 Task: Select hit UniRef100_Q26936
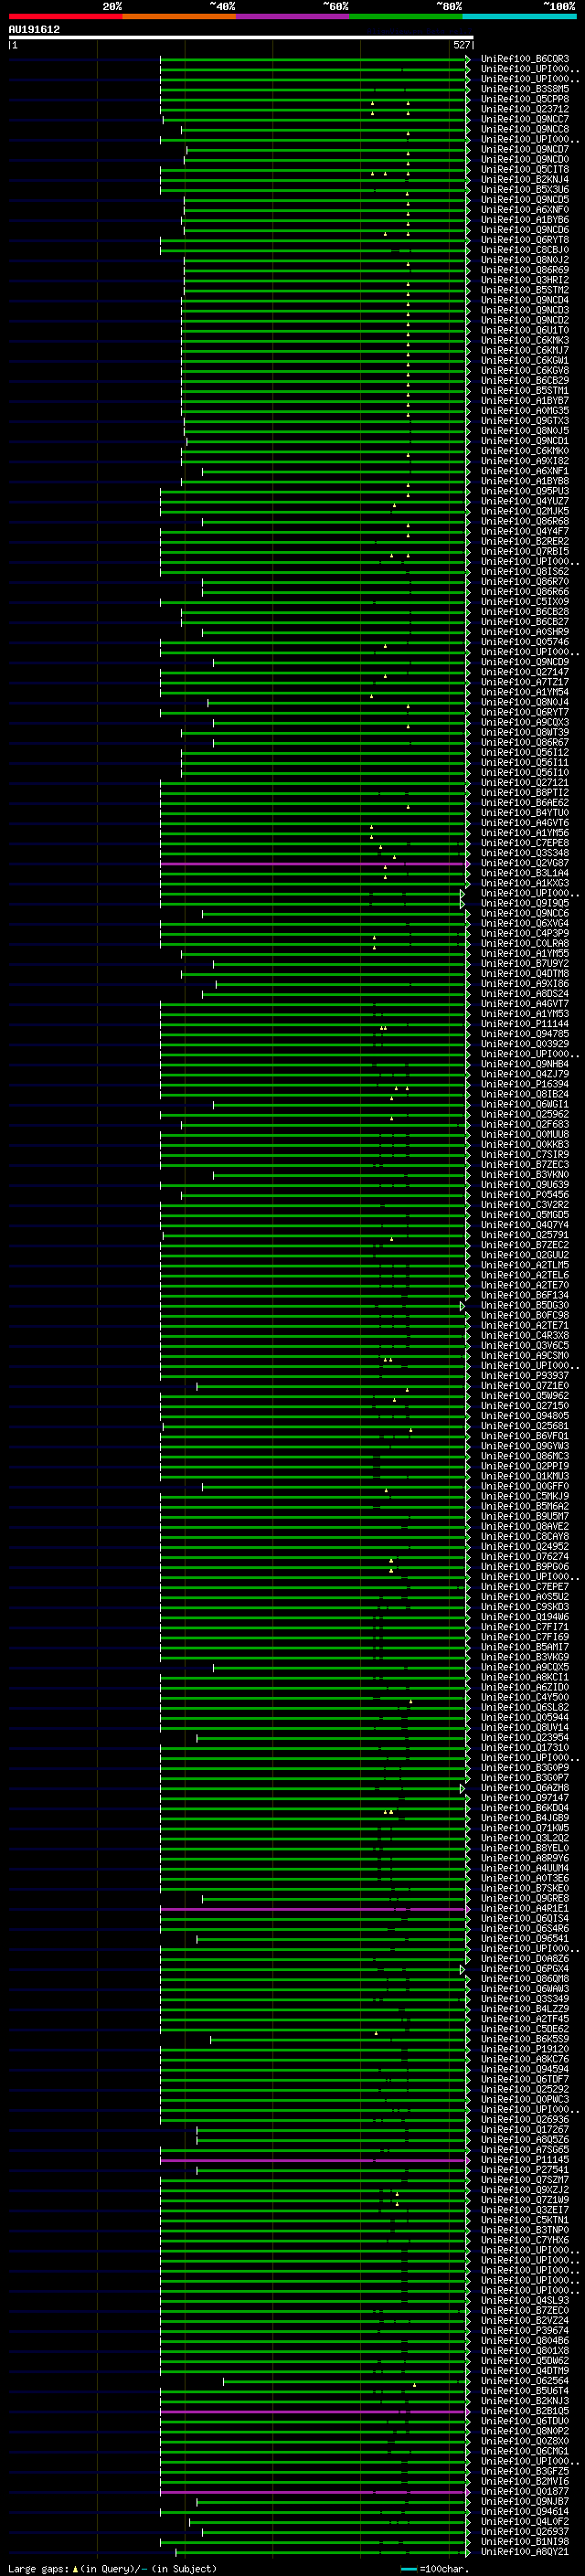click(525, 2120)
